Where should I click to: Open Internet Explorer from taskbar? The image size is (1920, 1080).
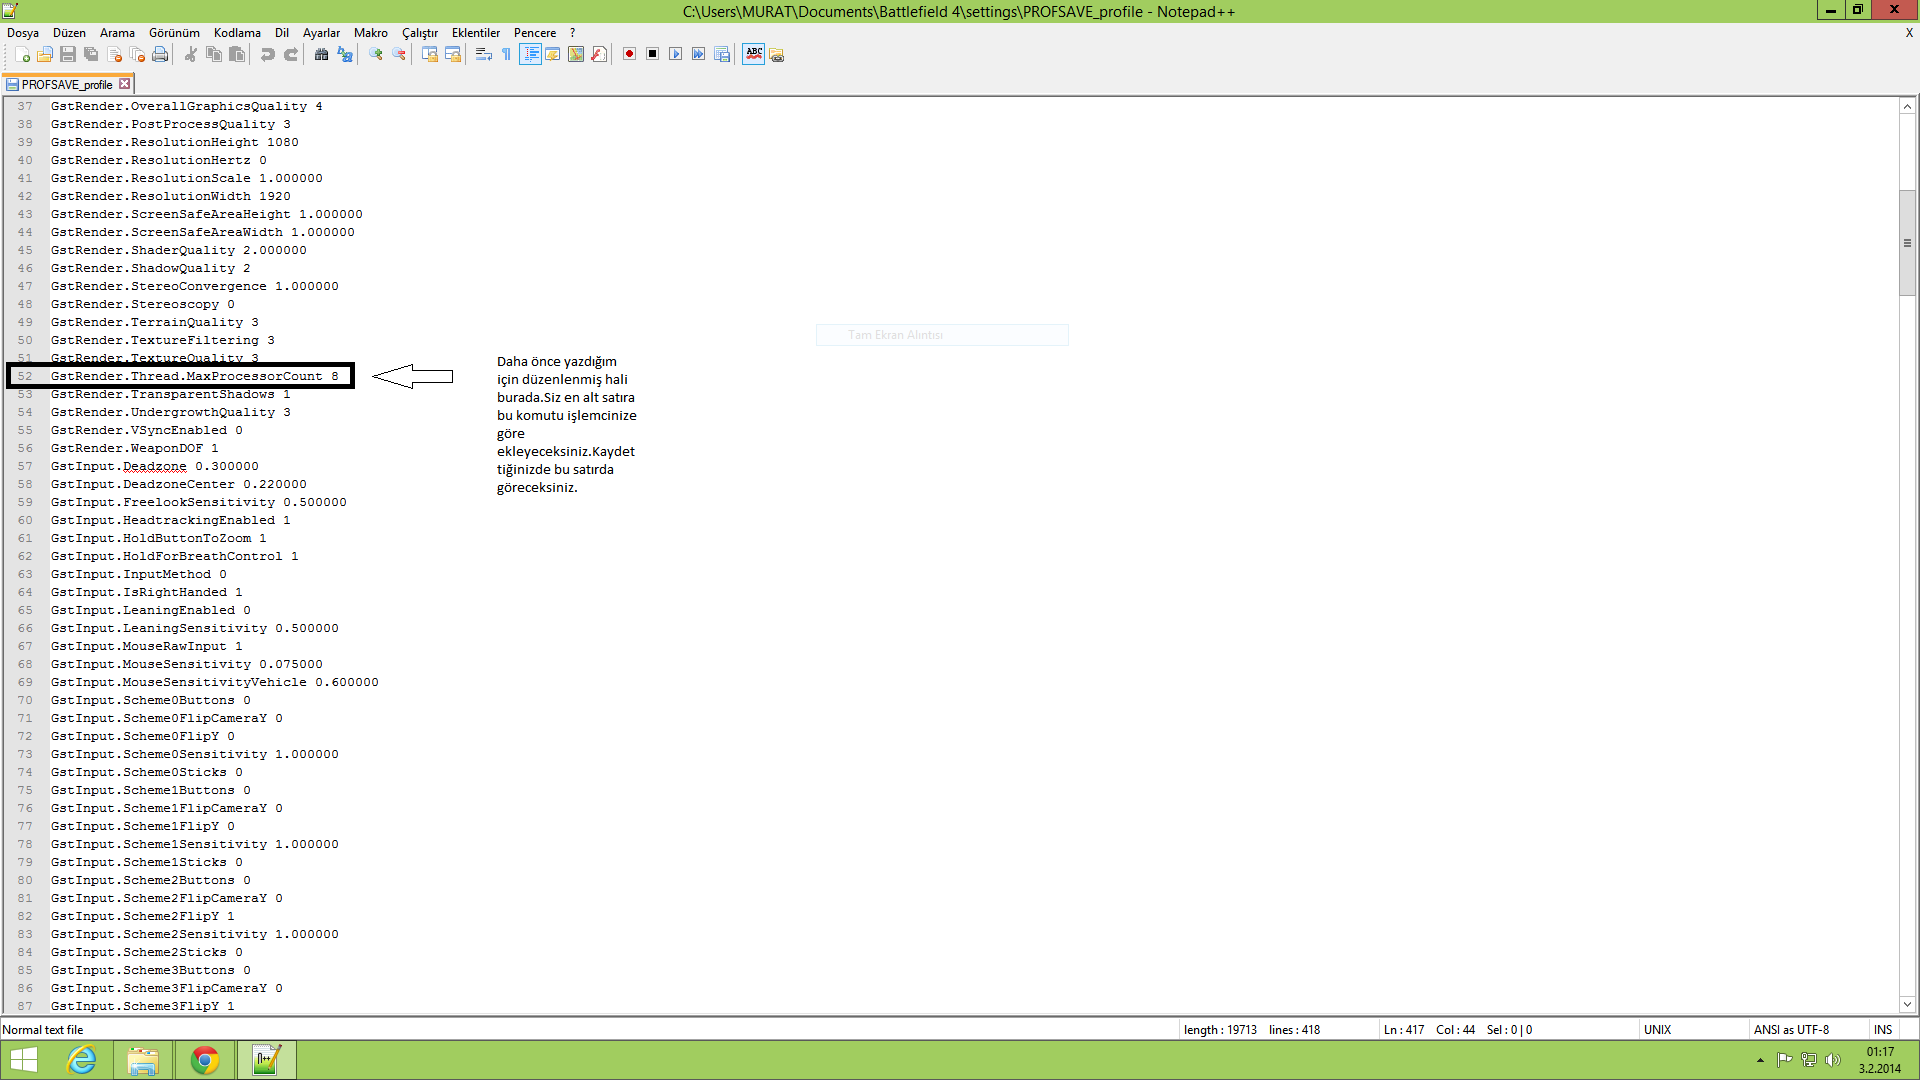click(81, 1060)
